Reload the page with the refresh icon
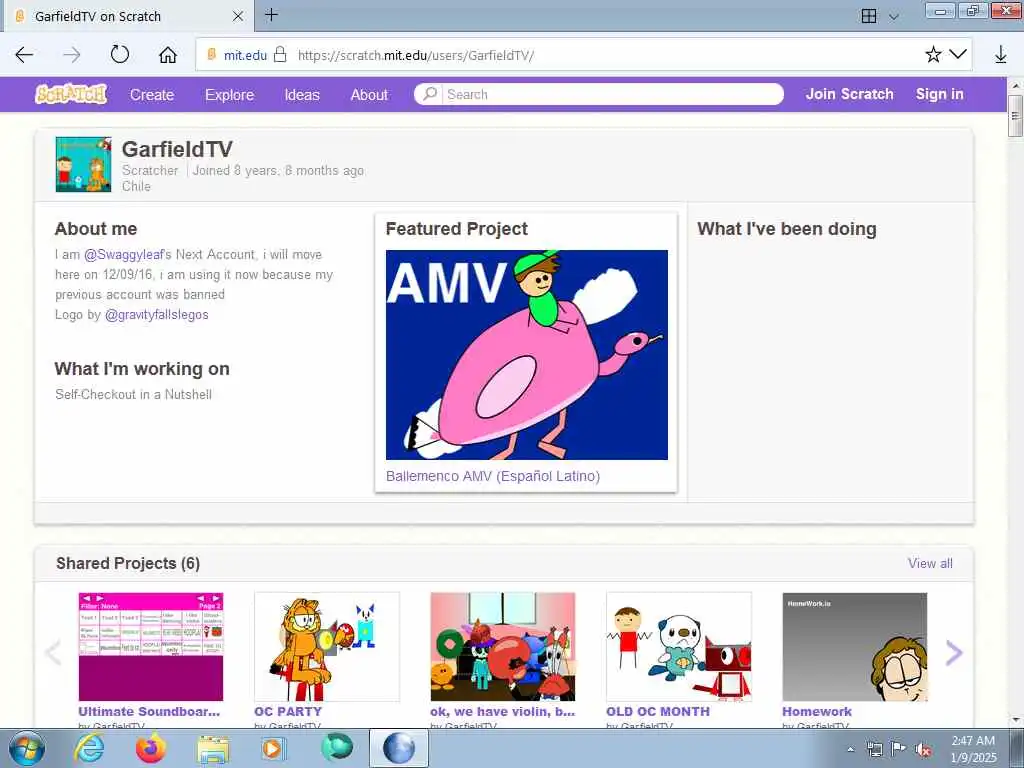The width and height of the screenshot is (1024, 768). (x=120, y=54)
